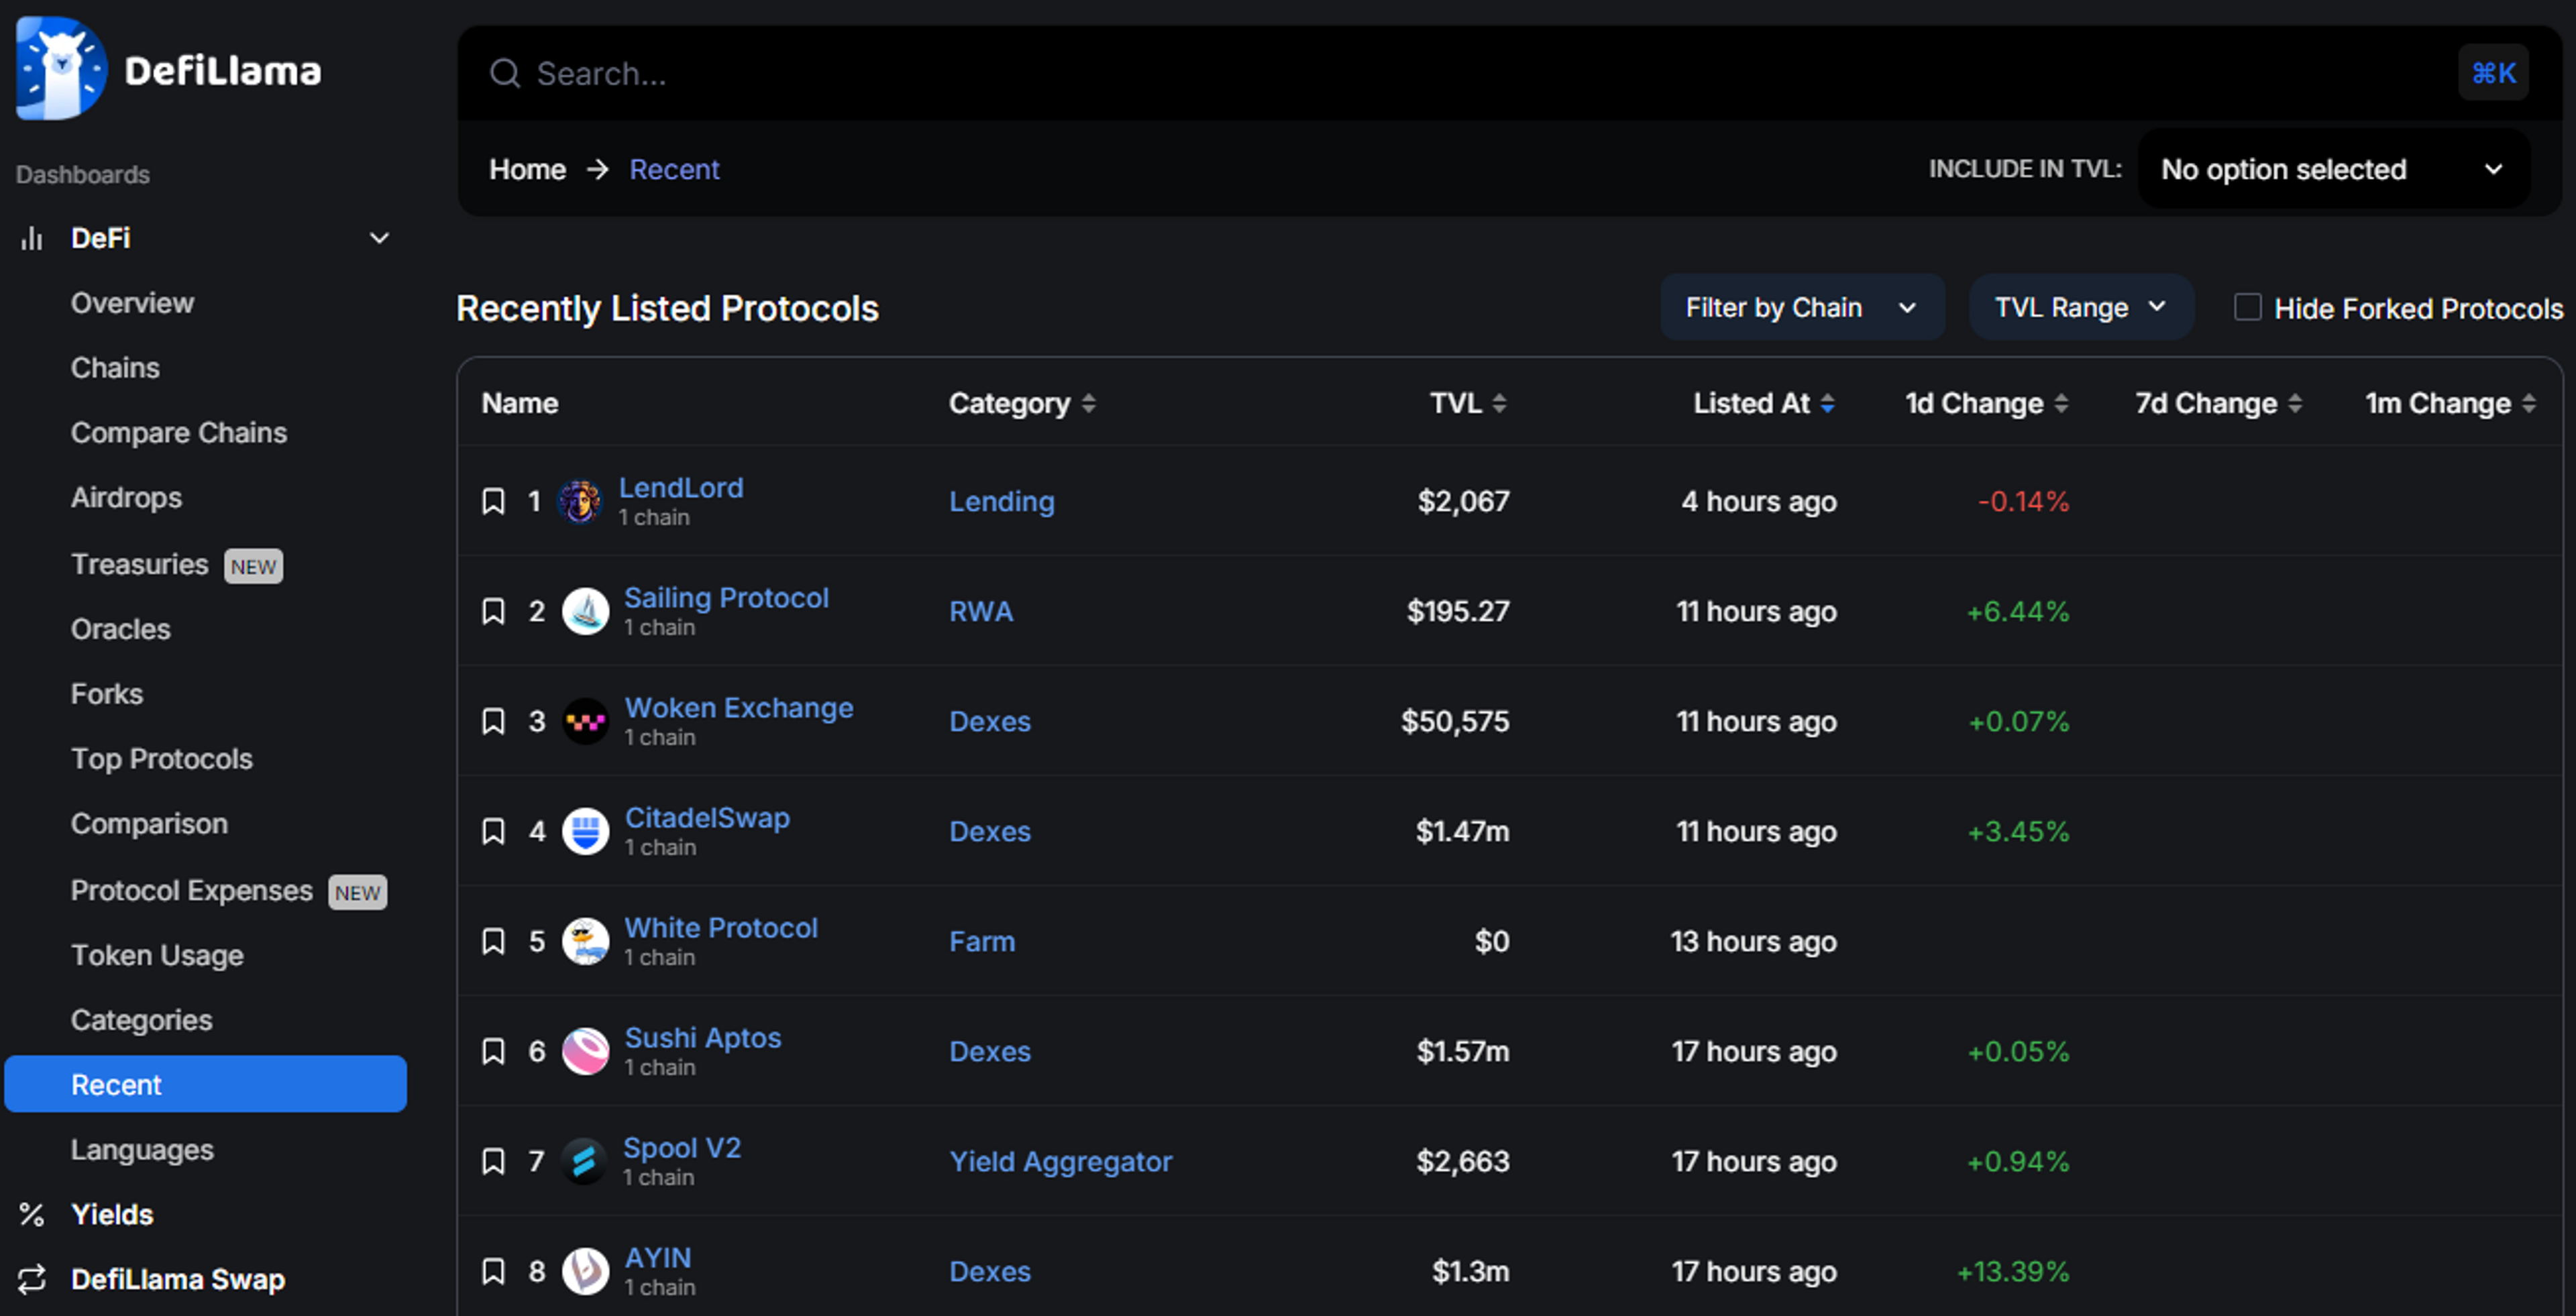Click the DefiLlama logo icon
This screenshot has width=2576, height=1316.
[60, 68]
